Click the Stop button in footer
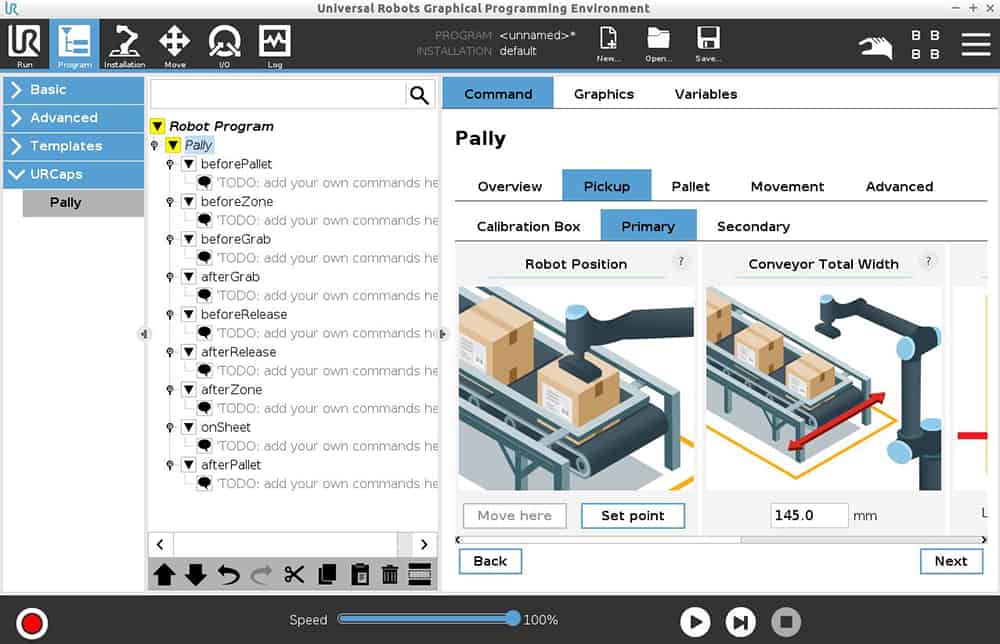1000x644 pixels. pyautogui.click(x=786, y=622)
